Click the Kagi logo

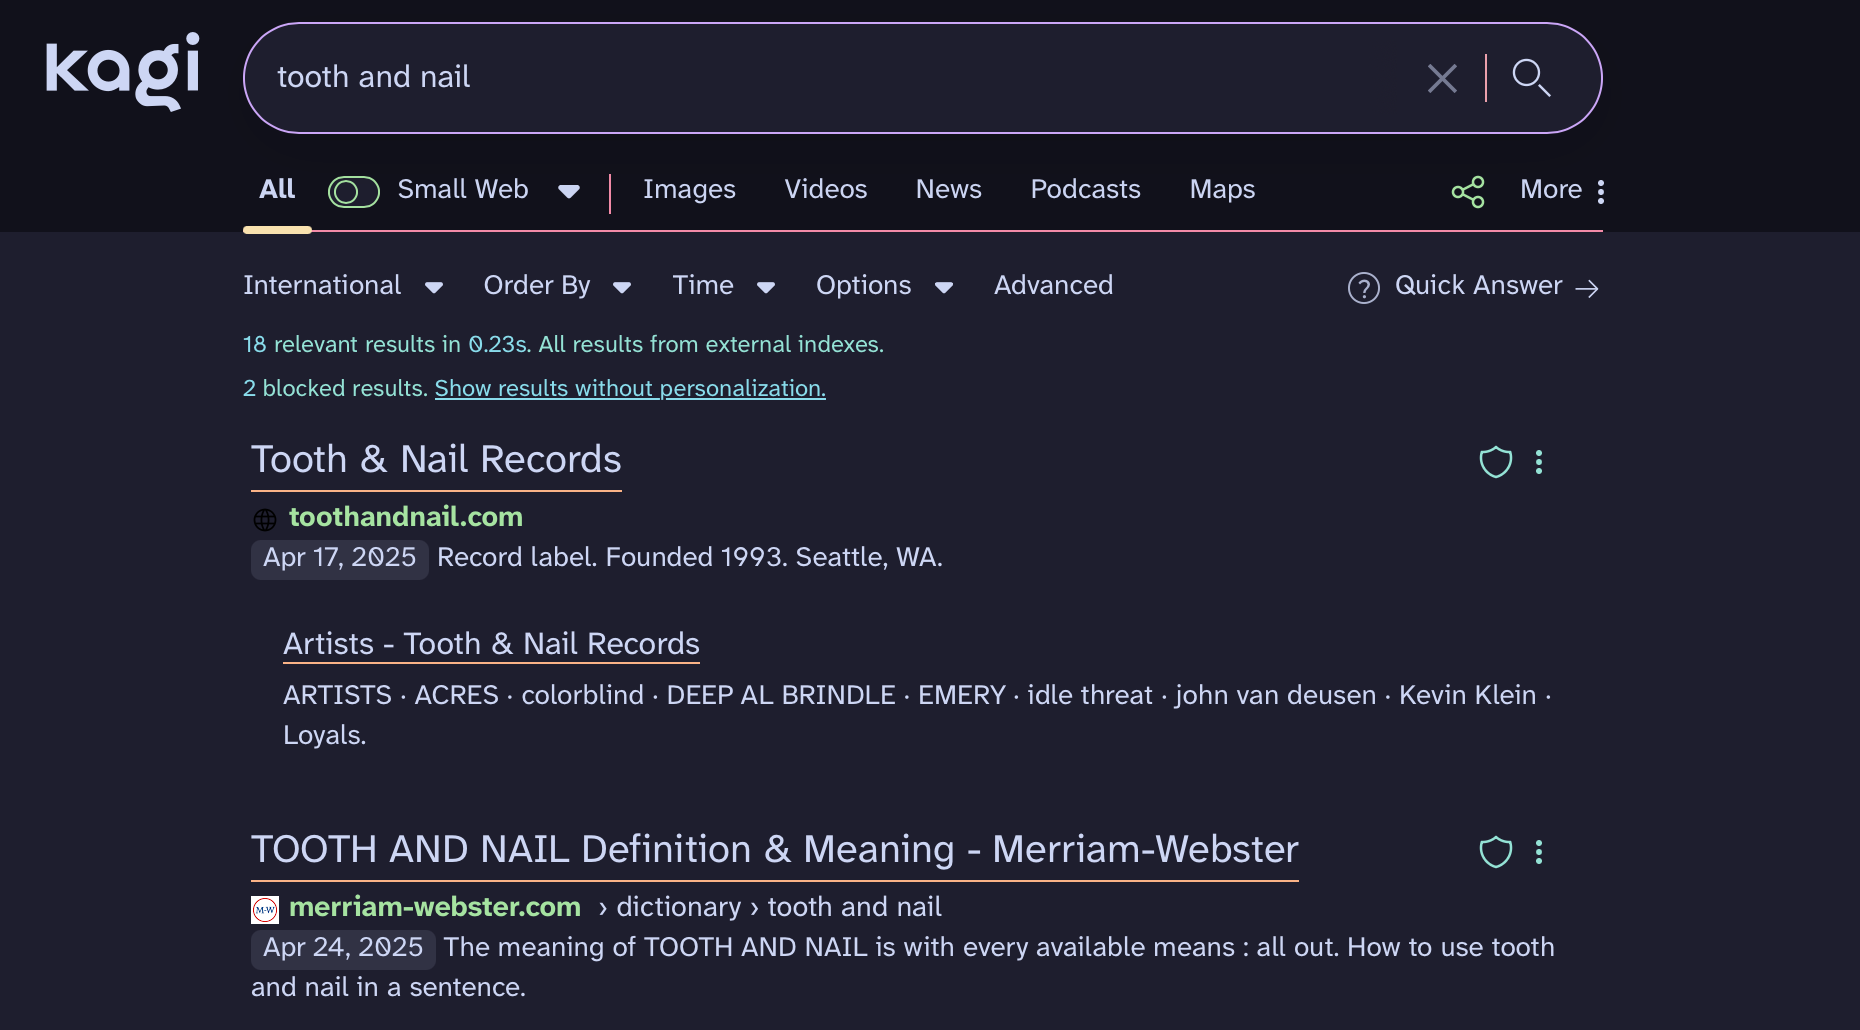coord(122,71)
